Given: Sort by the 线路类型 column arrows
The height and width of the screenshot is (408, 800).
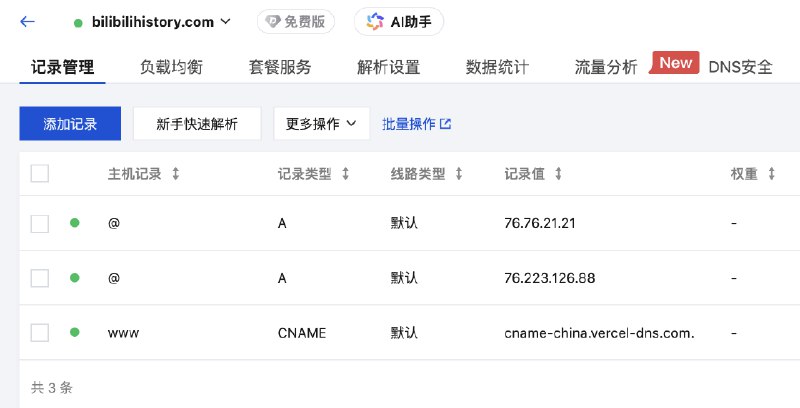Looking at the screenshot, I should [x=459, y=174].
